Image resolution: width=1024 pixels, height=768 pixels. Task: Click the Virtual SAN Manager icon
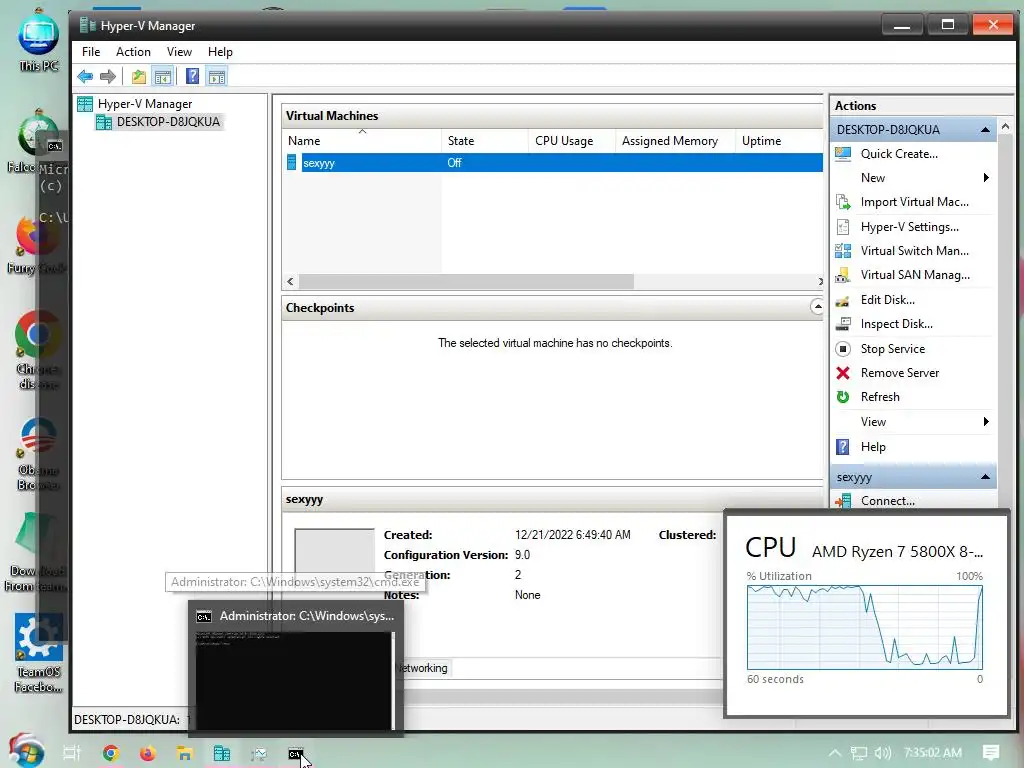point(843,275)
